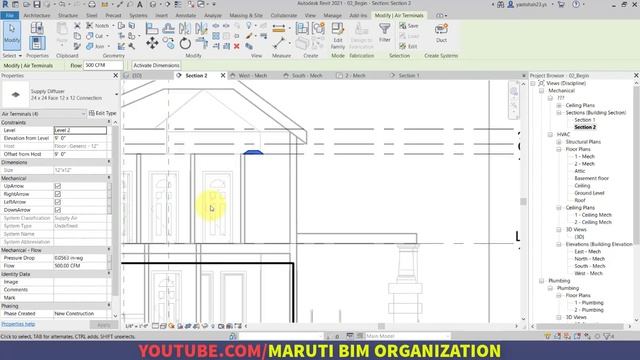Click the Save icon in Quick Access Toolbar
Screen dimensions: 640x360
(37, 4)
